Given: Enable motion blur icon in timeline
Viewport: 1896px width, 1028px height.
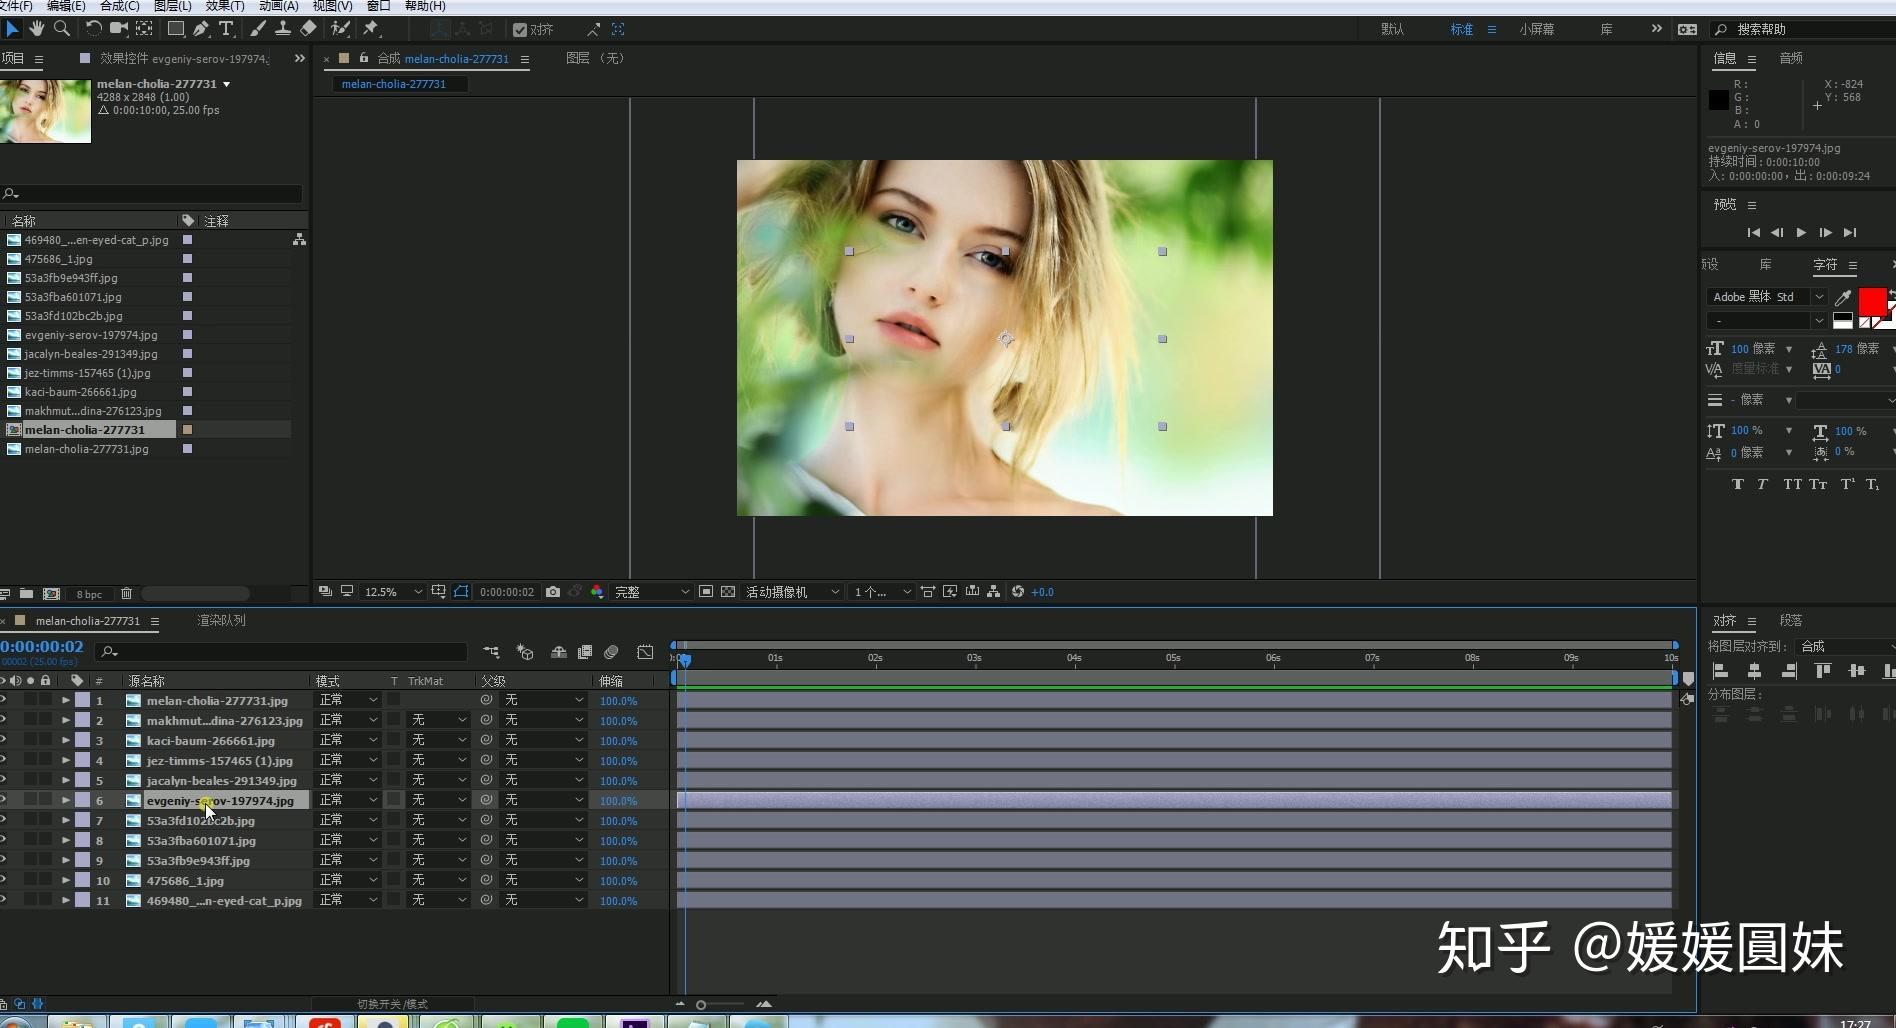Looking at the screenshot, I should tap(611, 652).
